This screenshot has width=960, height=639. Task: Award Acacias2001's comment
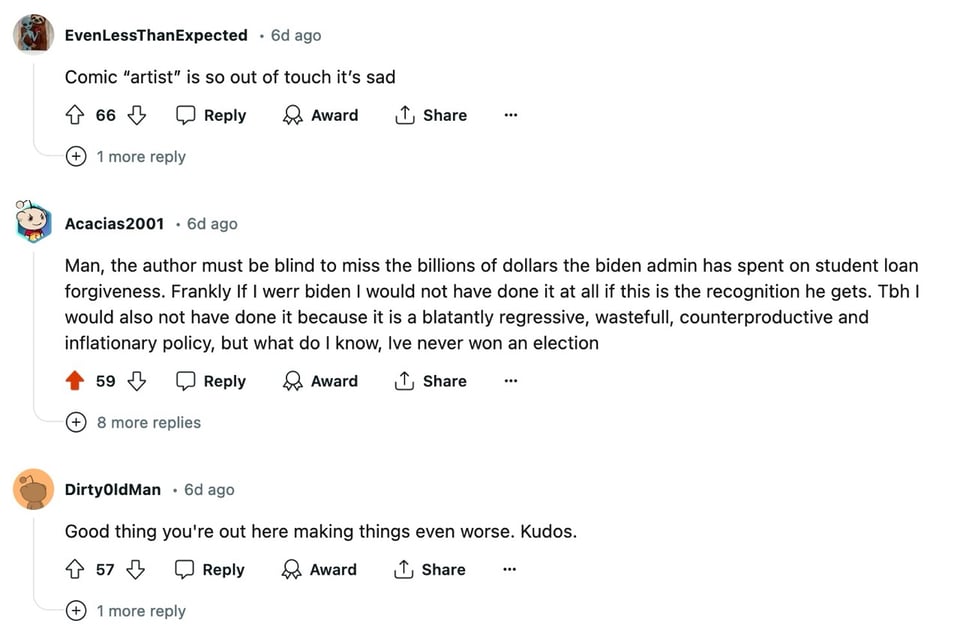coord(321,381)
